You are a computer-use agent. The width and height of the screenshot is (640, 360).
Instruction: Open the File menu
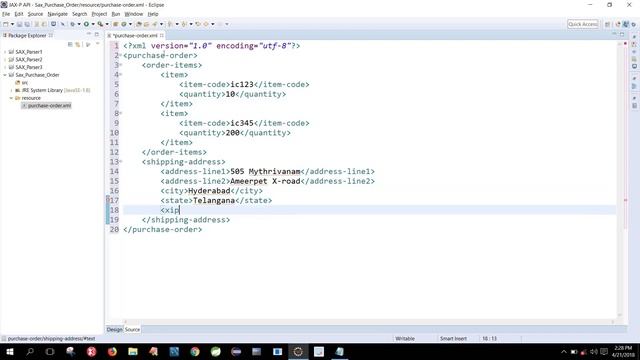point(6,14)
